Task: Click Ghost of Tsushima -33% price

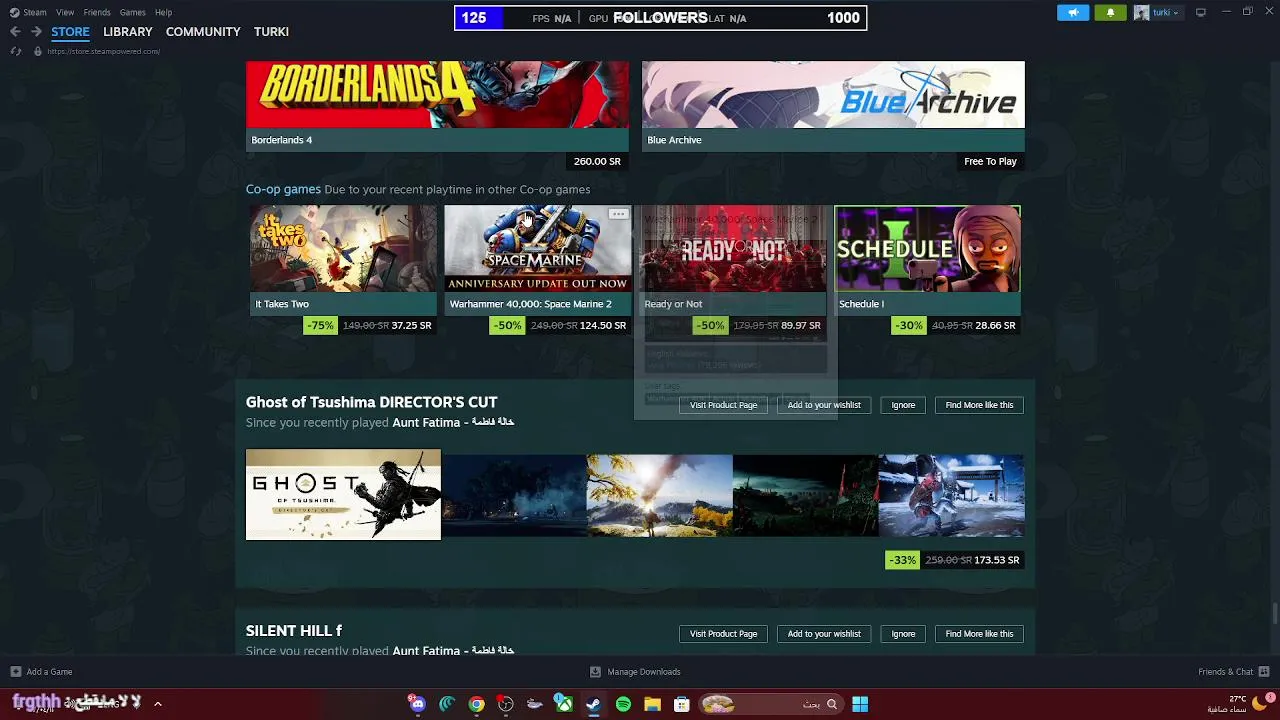Action: click(954, 560)
